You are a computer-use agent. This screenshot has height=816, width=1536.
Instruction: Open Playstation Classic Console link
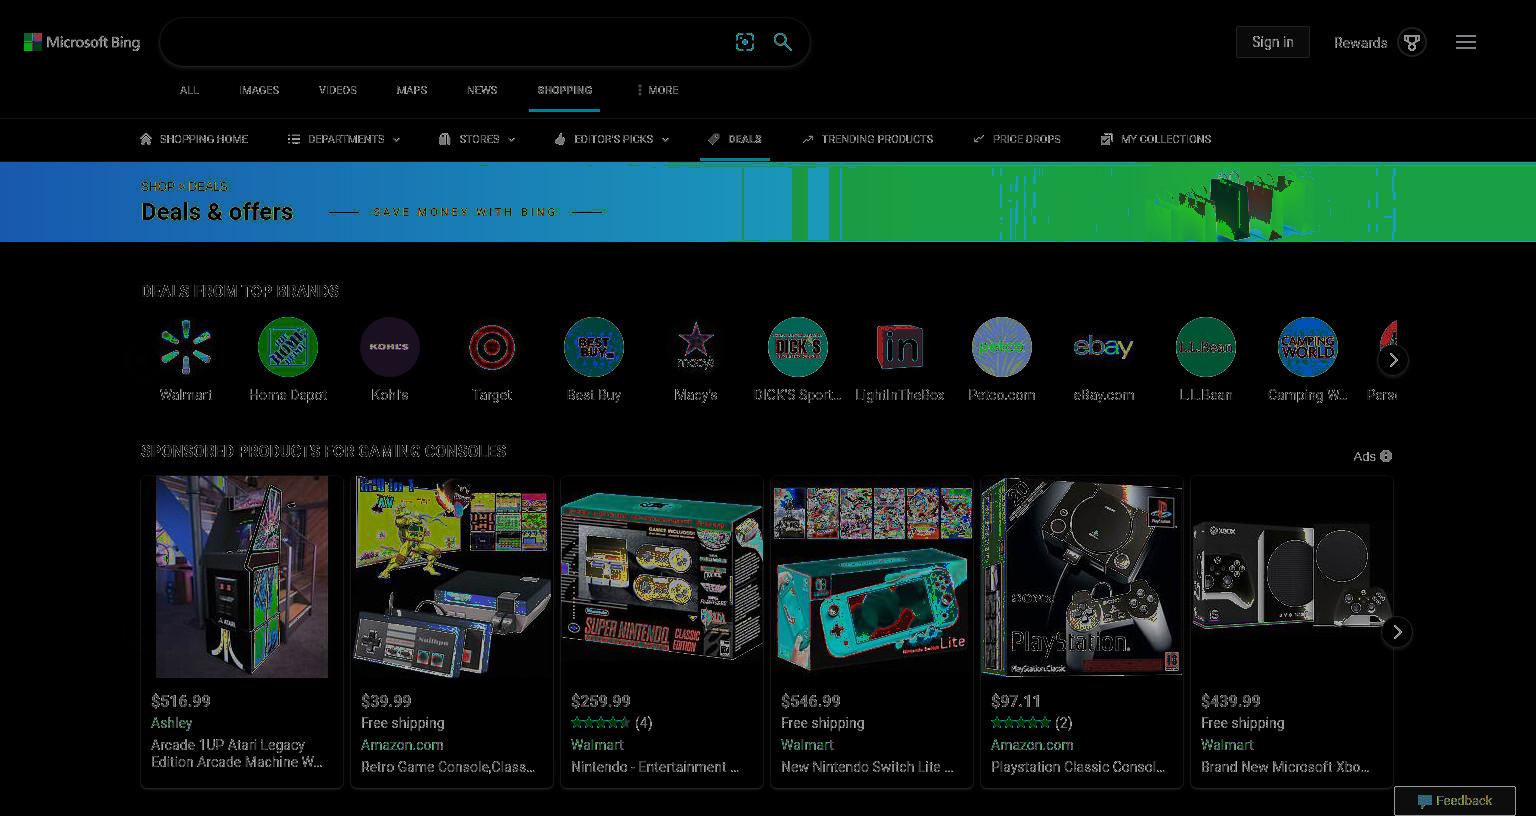pyautogui.click(x=1078, y=767)
